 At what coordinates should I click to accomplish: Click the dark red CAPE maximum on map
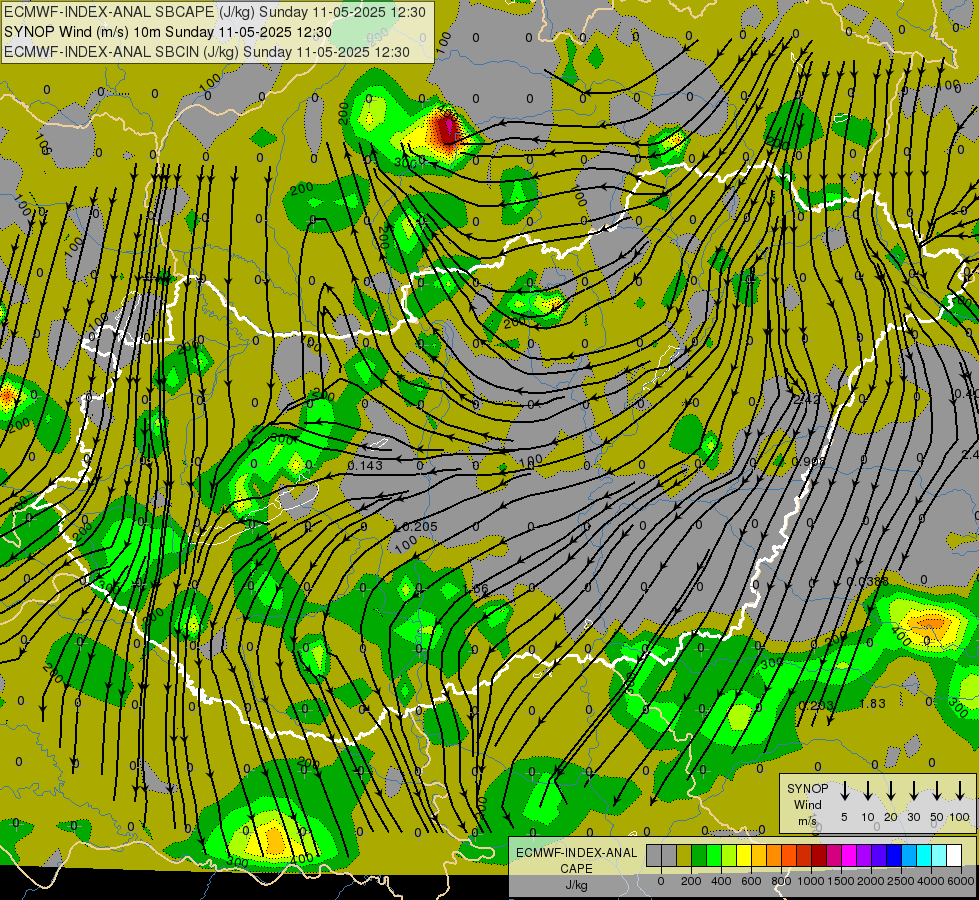[x=447, y=129]
